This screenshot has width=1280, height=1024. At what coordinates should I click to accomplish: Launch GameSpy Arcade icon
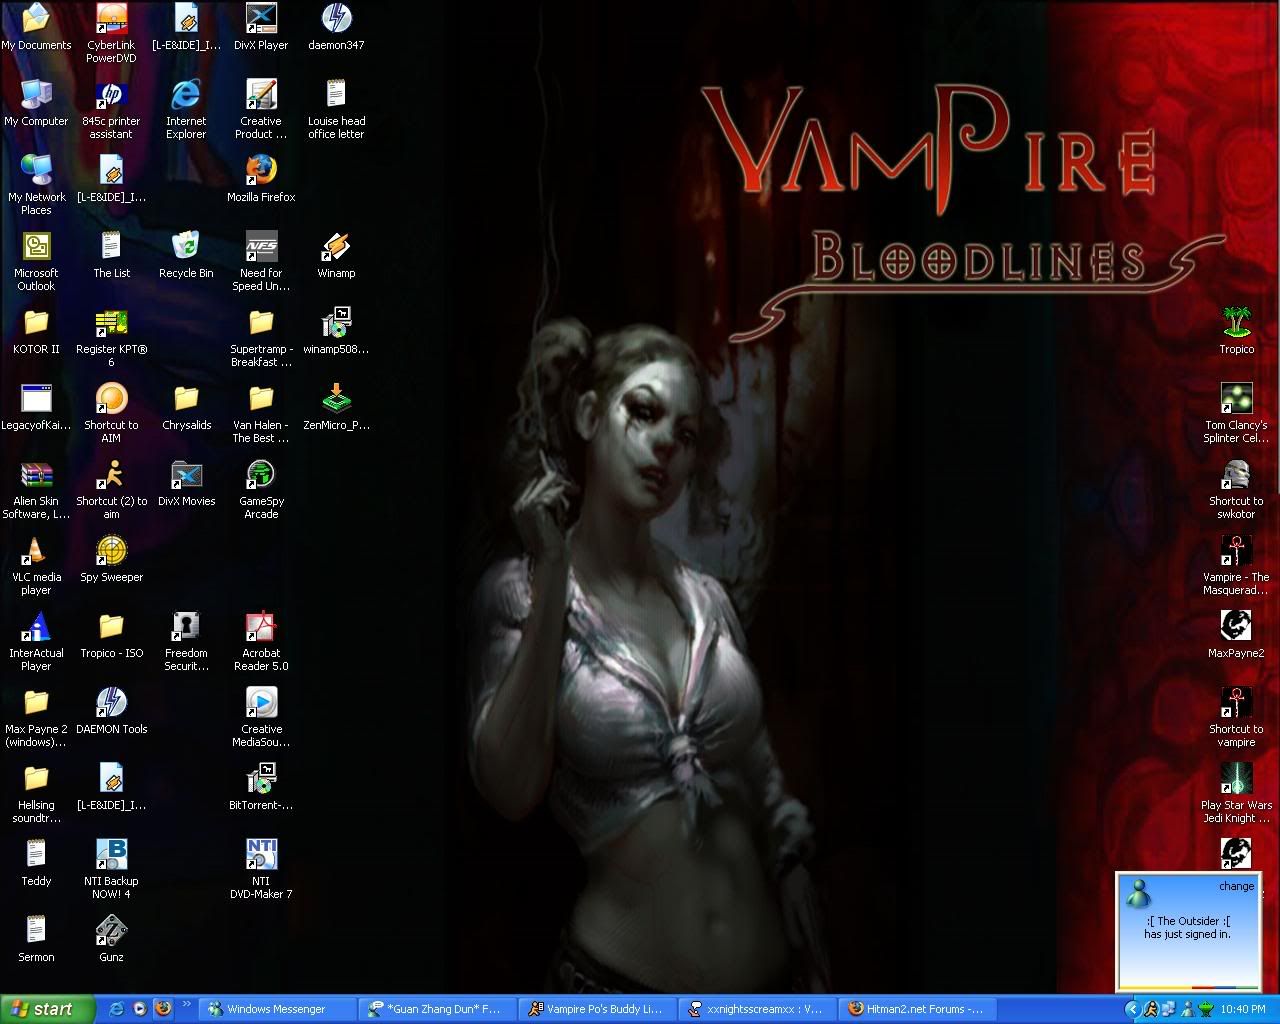[x=261, y=488]
